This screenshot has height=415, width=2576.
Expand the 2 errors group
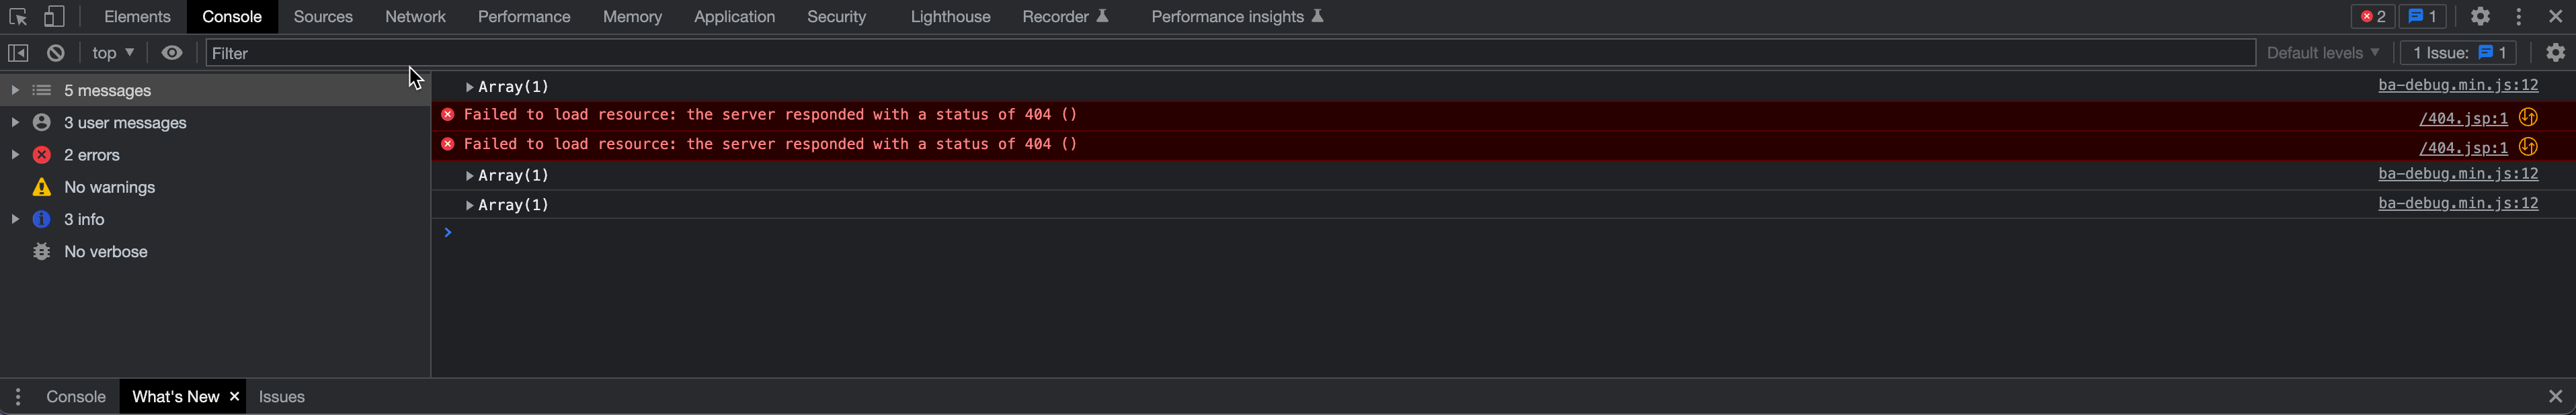(x=15, y=155)
